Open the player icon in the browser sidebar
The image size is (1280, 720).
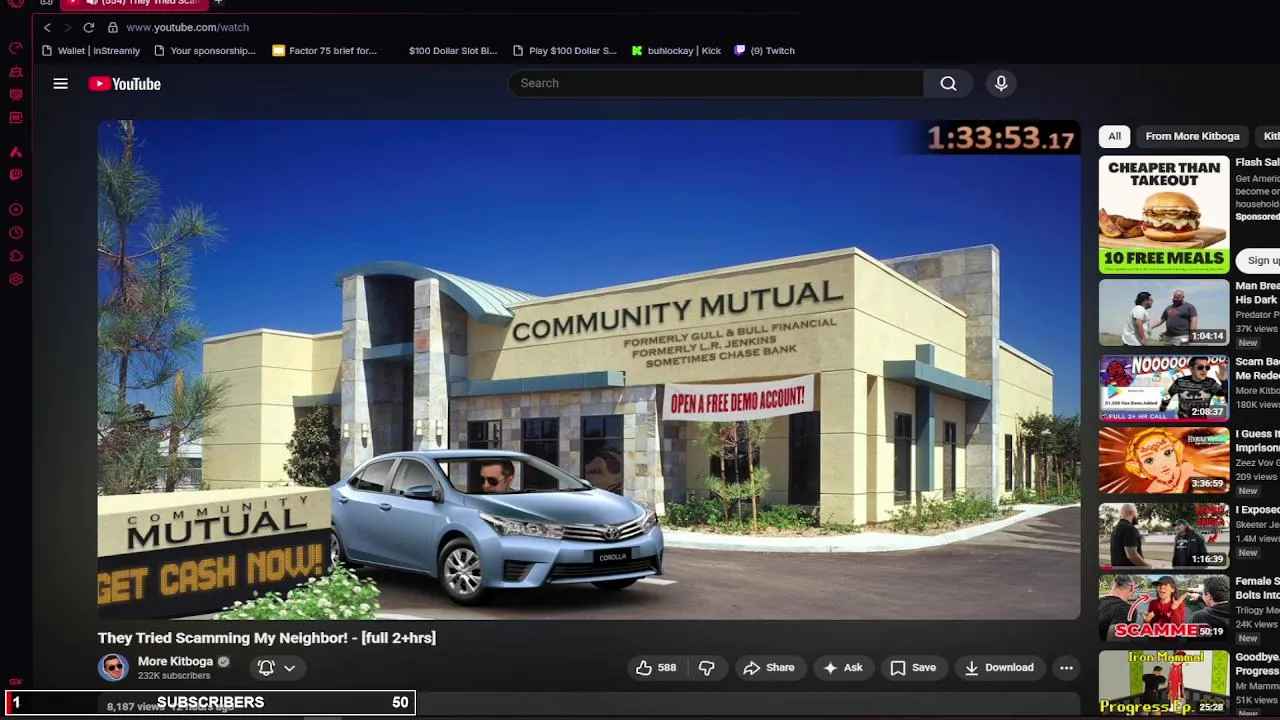16,210
